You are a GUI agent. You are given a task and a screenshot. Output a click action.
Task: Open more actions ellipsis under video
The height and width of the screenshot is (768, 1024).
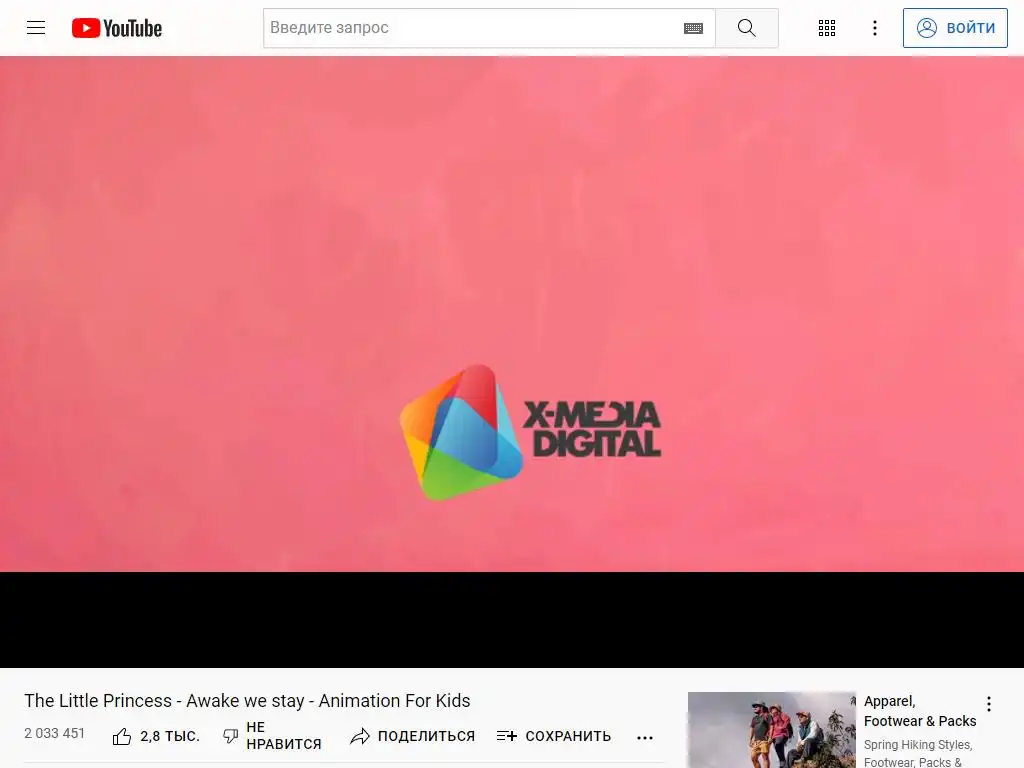coord(645,737)
